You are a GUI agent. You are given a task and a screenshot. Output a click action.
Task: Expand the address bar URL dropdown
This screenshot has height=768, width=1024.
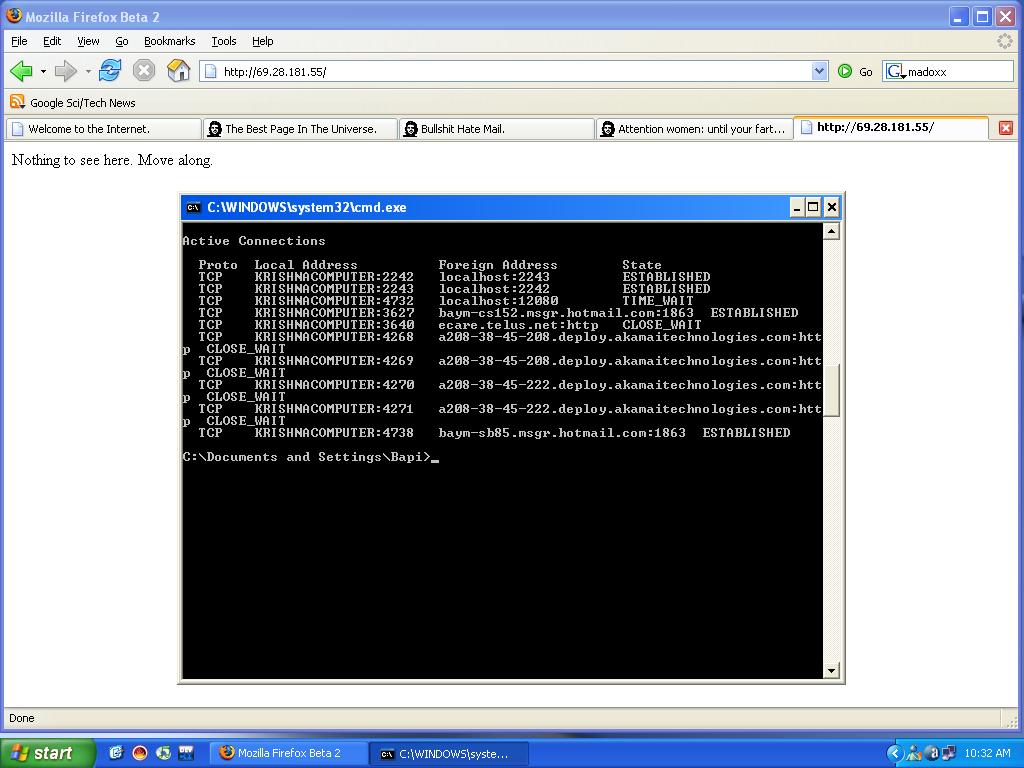click(819, 71)
